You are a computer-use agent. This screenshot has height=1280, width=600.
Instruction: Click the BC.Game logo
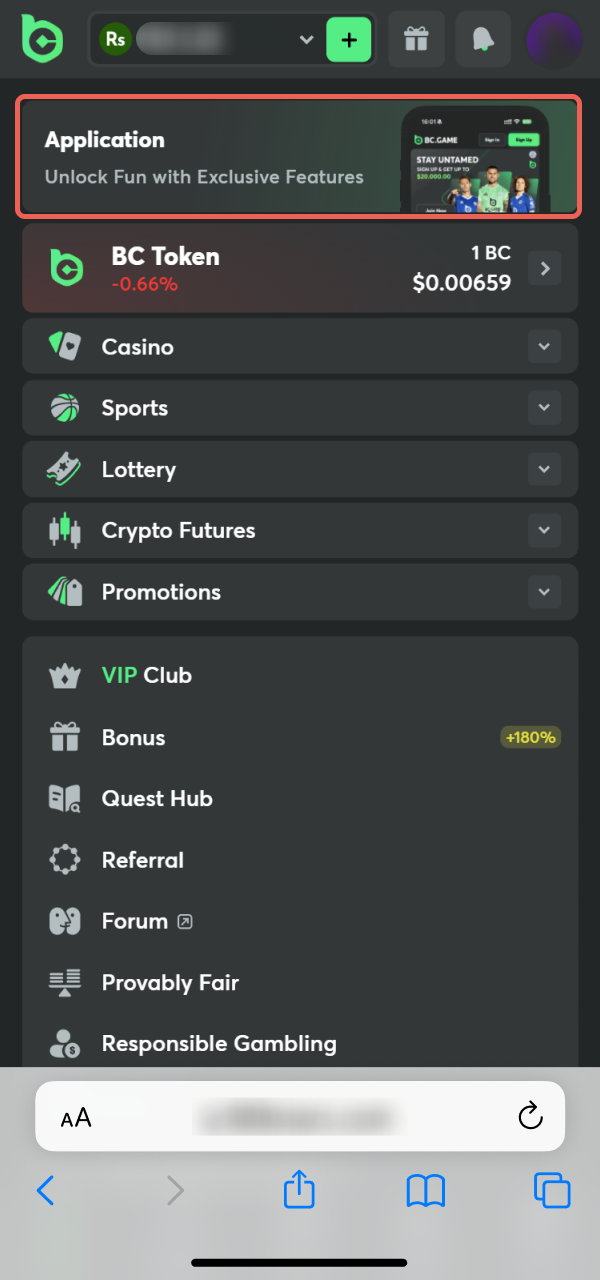tap(42, 40)
